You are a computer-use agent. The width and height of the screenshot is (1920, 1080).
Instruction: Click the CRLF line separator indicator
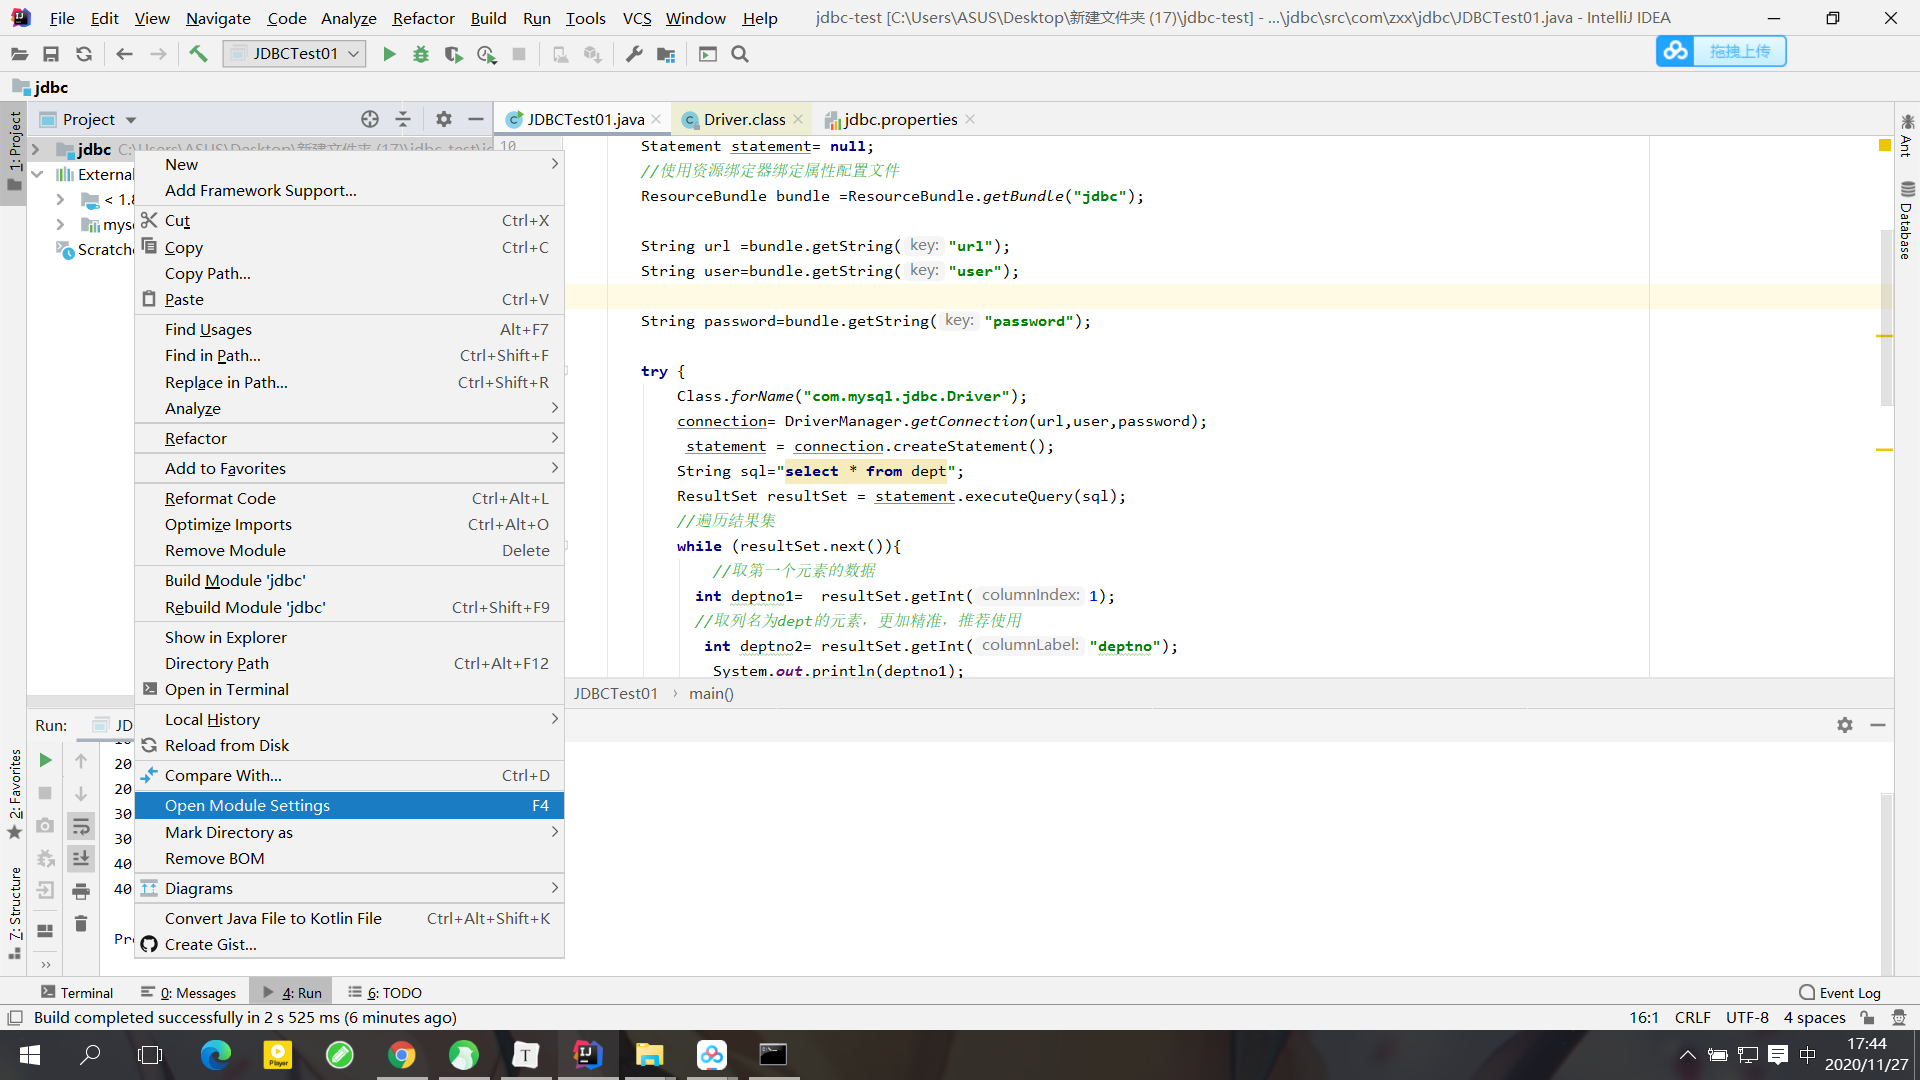pyautogui.click(x=1692, y=1017)
